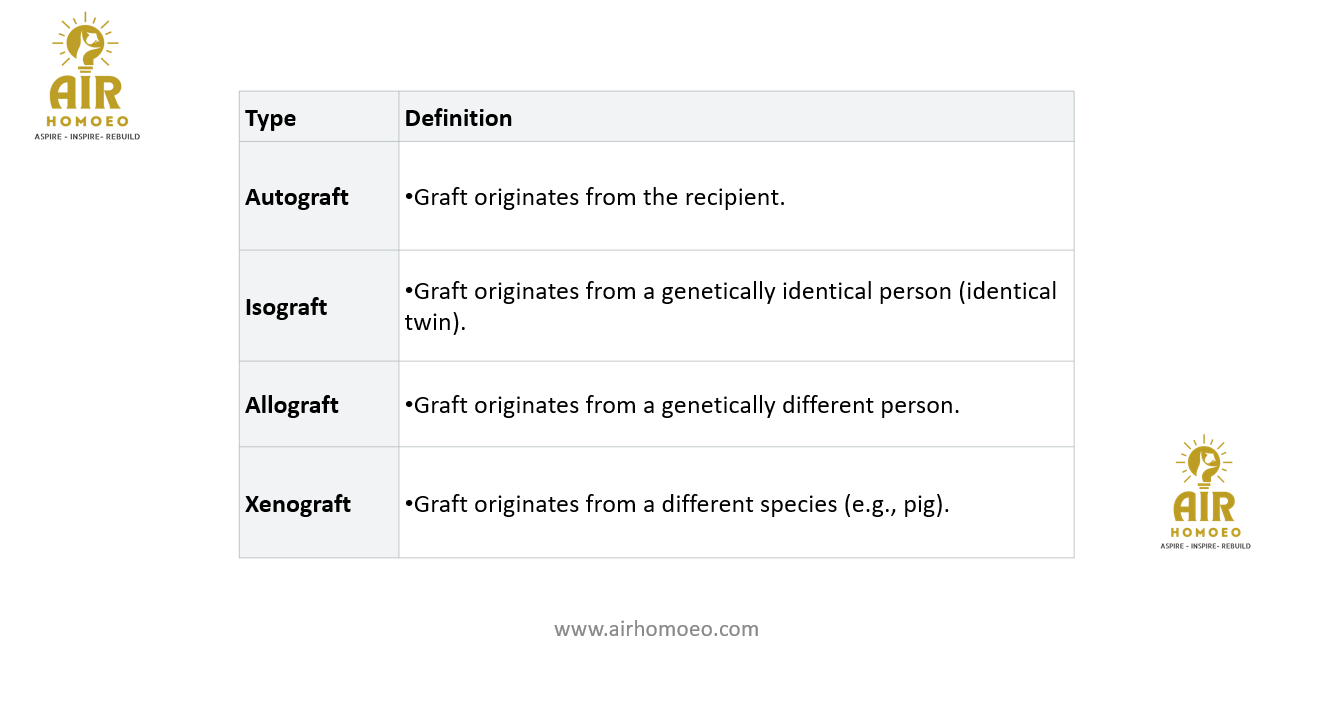Click the Isograft table cell
This screenshot has height=722, width=1342.
point(286,307)
